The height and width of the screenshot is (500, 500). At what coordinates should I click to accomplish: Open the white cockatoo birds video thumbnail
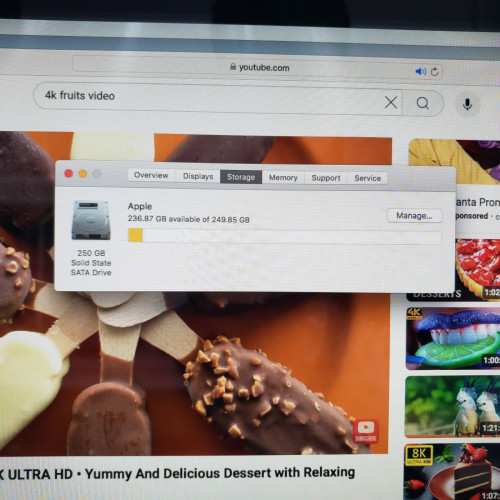pos(453,406)
